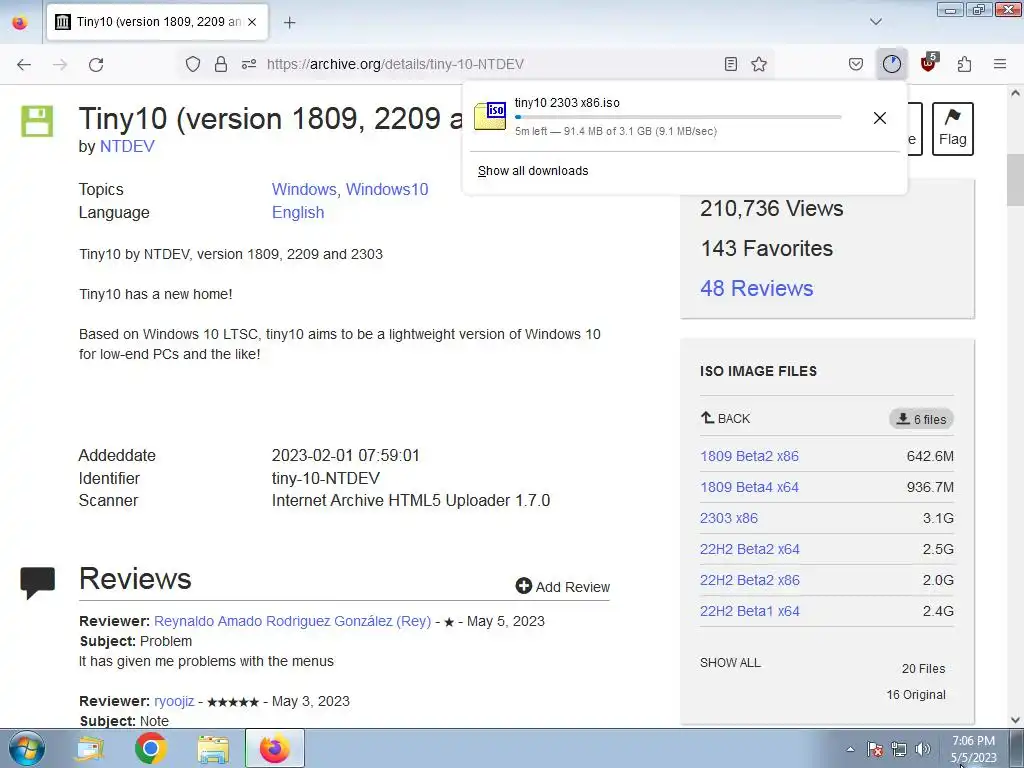This screenshot has height=768, width=1024.
Task: Expand SHOW ALL files
Action: coord(730,663)
